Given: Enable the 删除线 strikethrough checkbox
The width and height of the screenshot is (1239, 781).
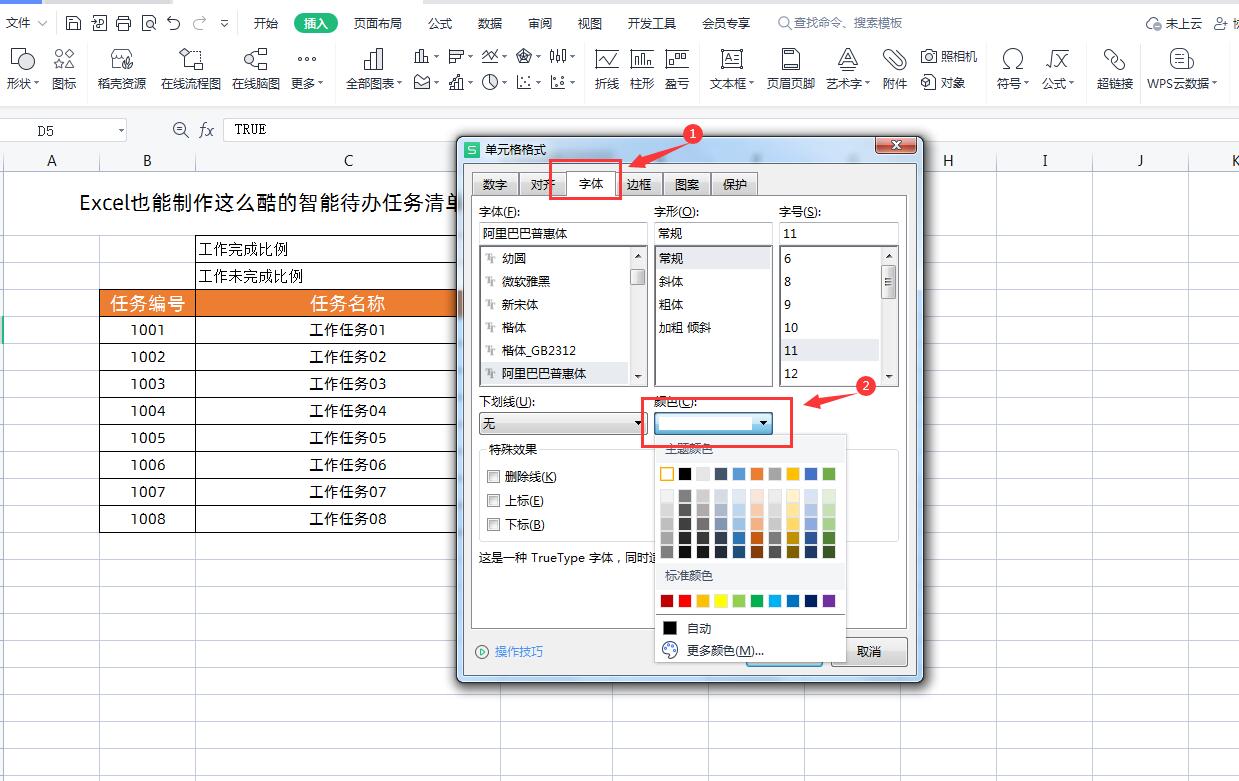Looking at the screenshot, I should coord(494,476).
